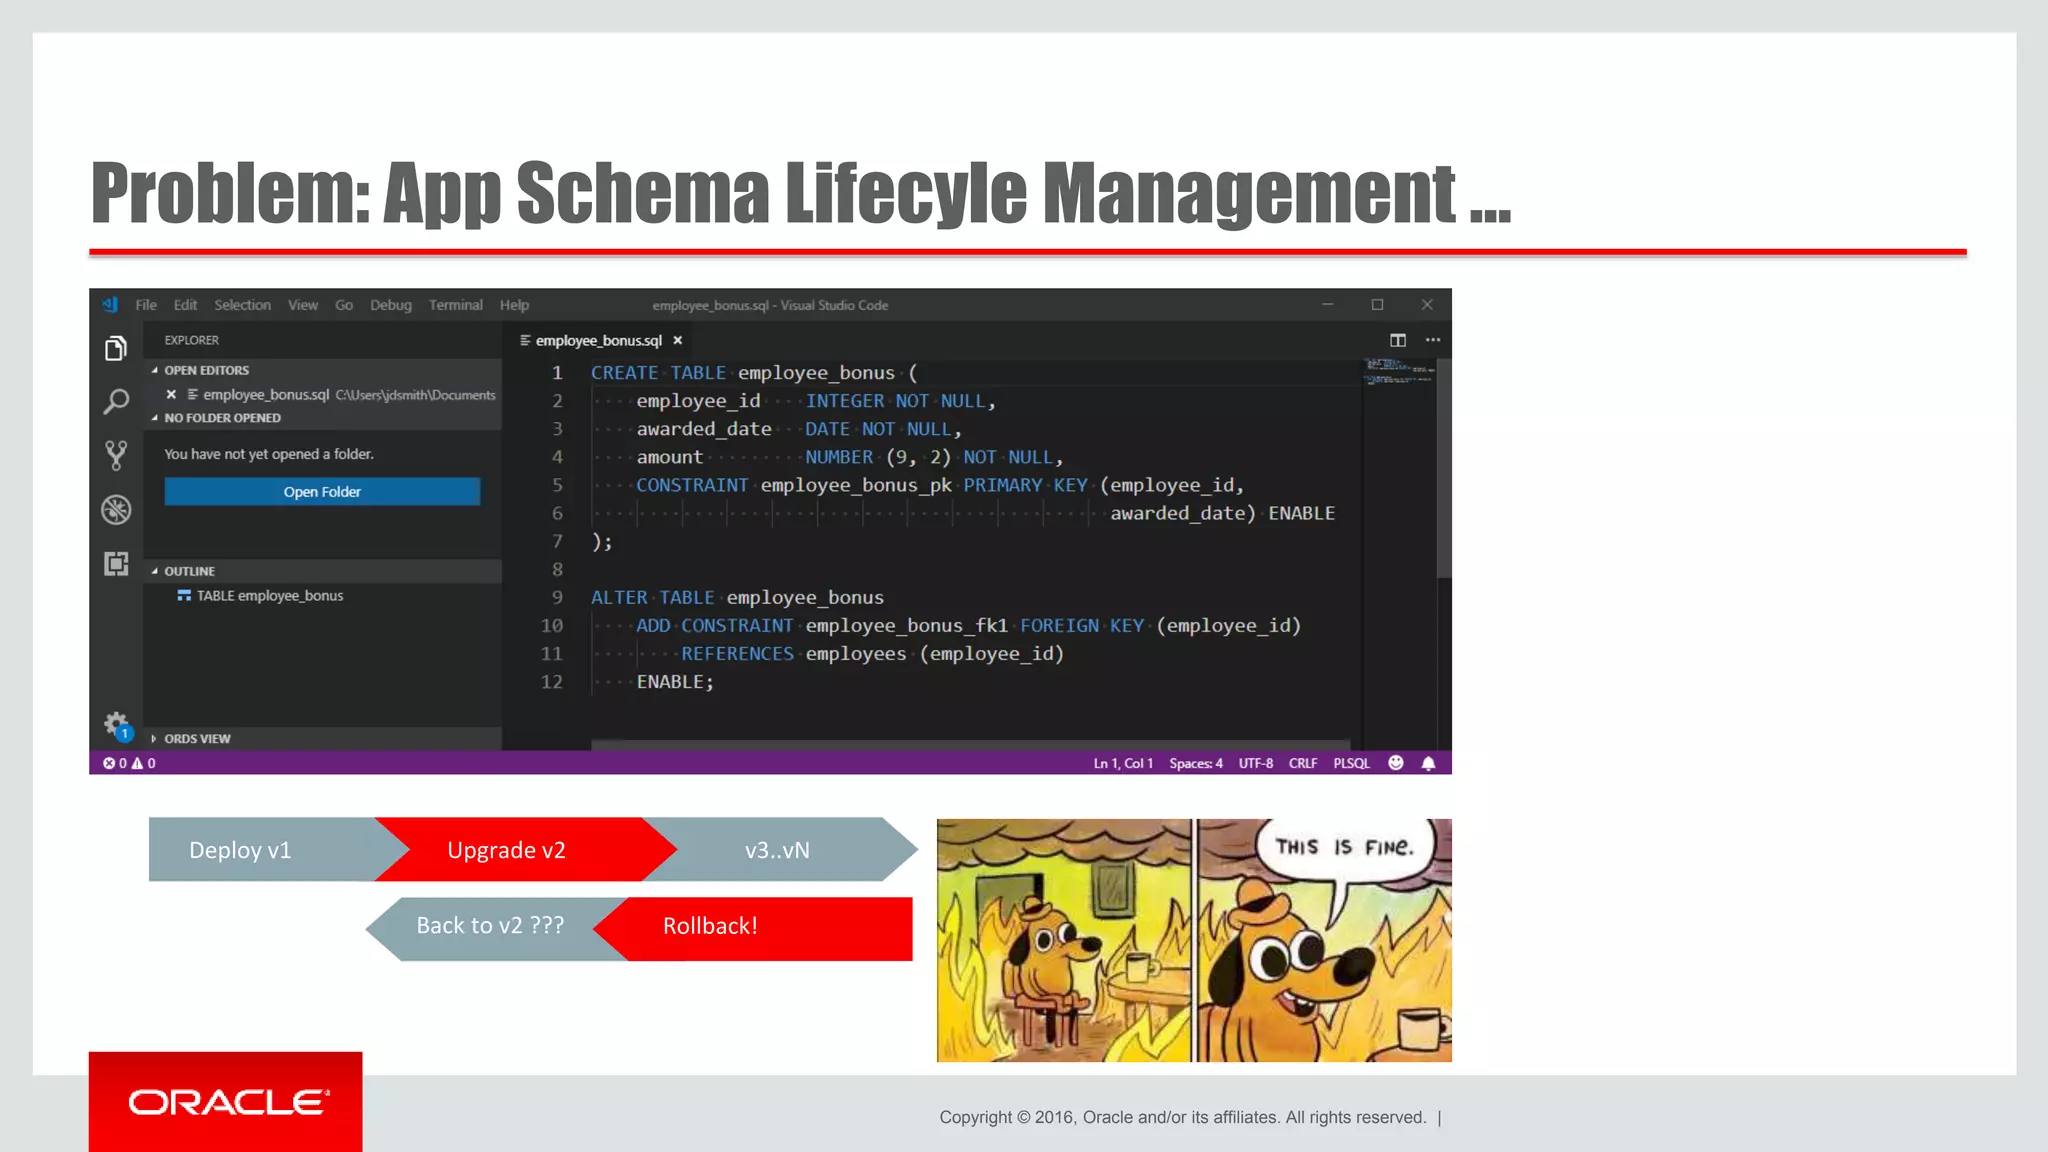This screenshot has width=2048, height=1152.
Task: Click the warnings triangle in status bar
Action: (x=137, y=763)
